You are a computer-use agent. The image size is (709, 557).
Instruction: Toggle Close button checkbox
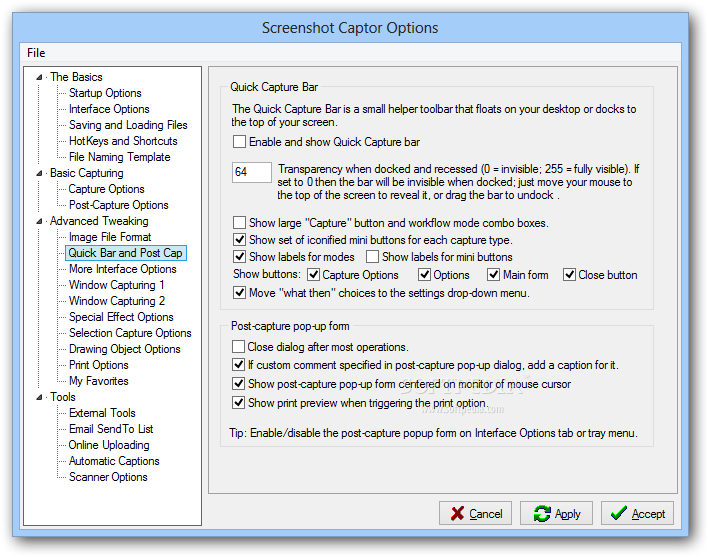point(569,274)
